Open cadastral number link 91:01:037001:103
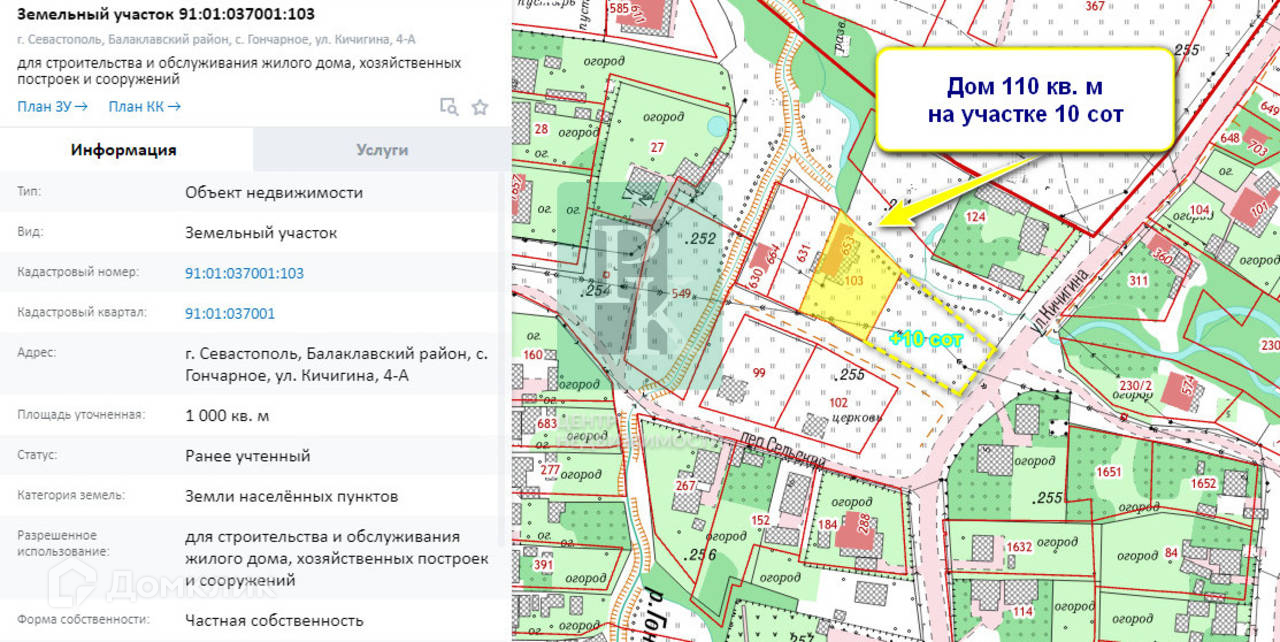 244,273
